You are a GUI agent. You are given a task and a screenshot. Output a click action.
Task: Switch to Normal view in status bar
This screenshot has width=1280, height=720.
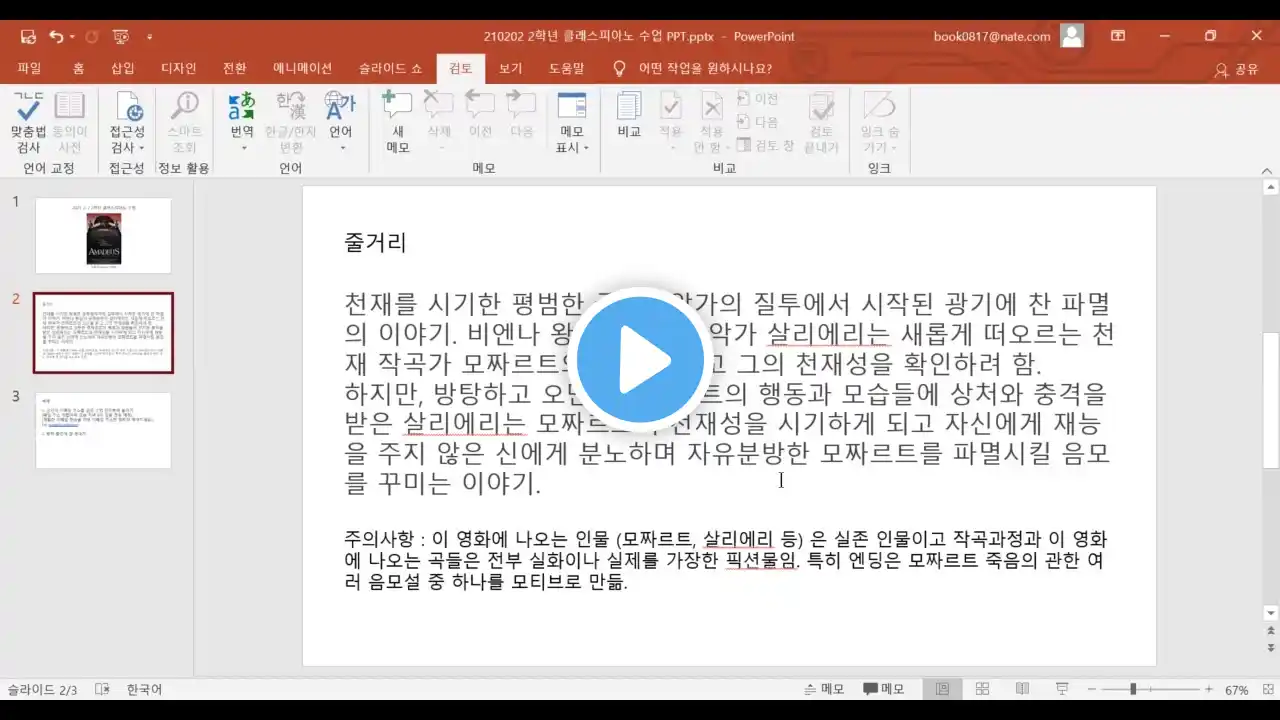[942, 689]
